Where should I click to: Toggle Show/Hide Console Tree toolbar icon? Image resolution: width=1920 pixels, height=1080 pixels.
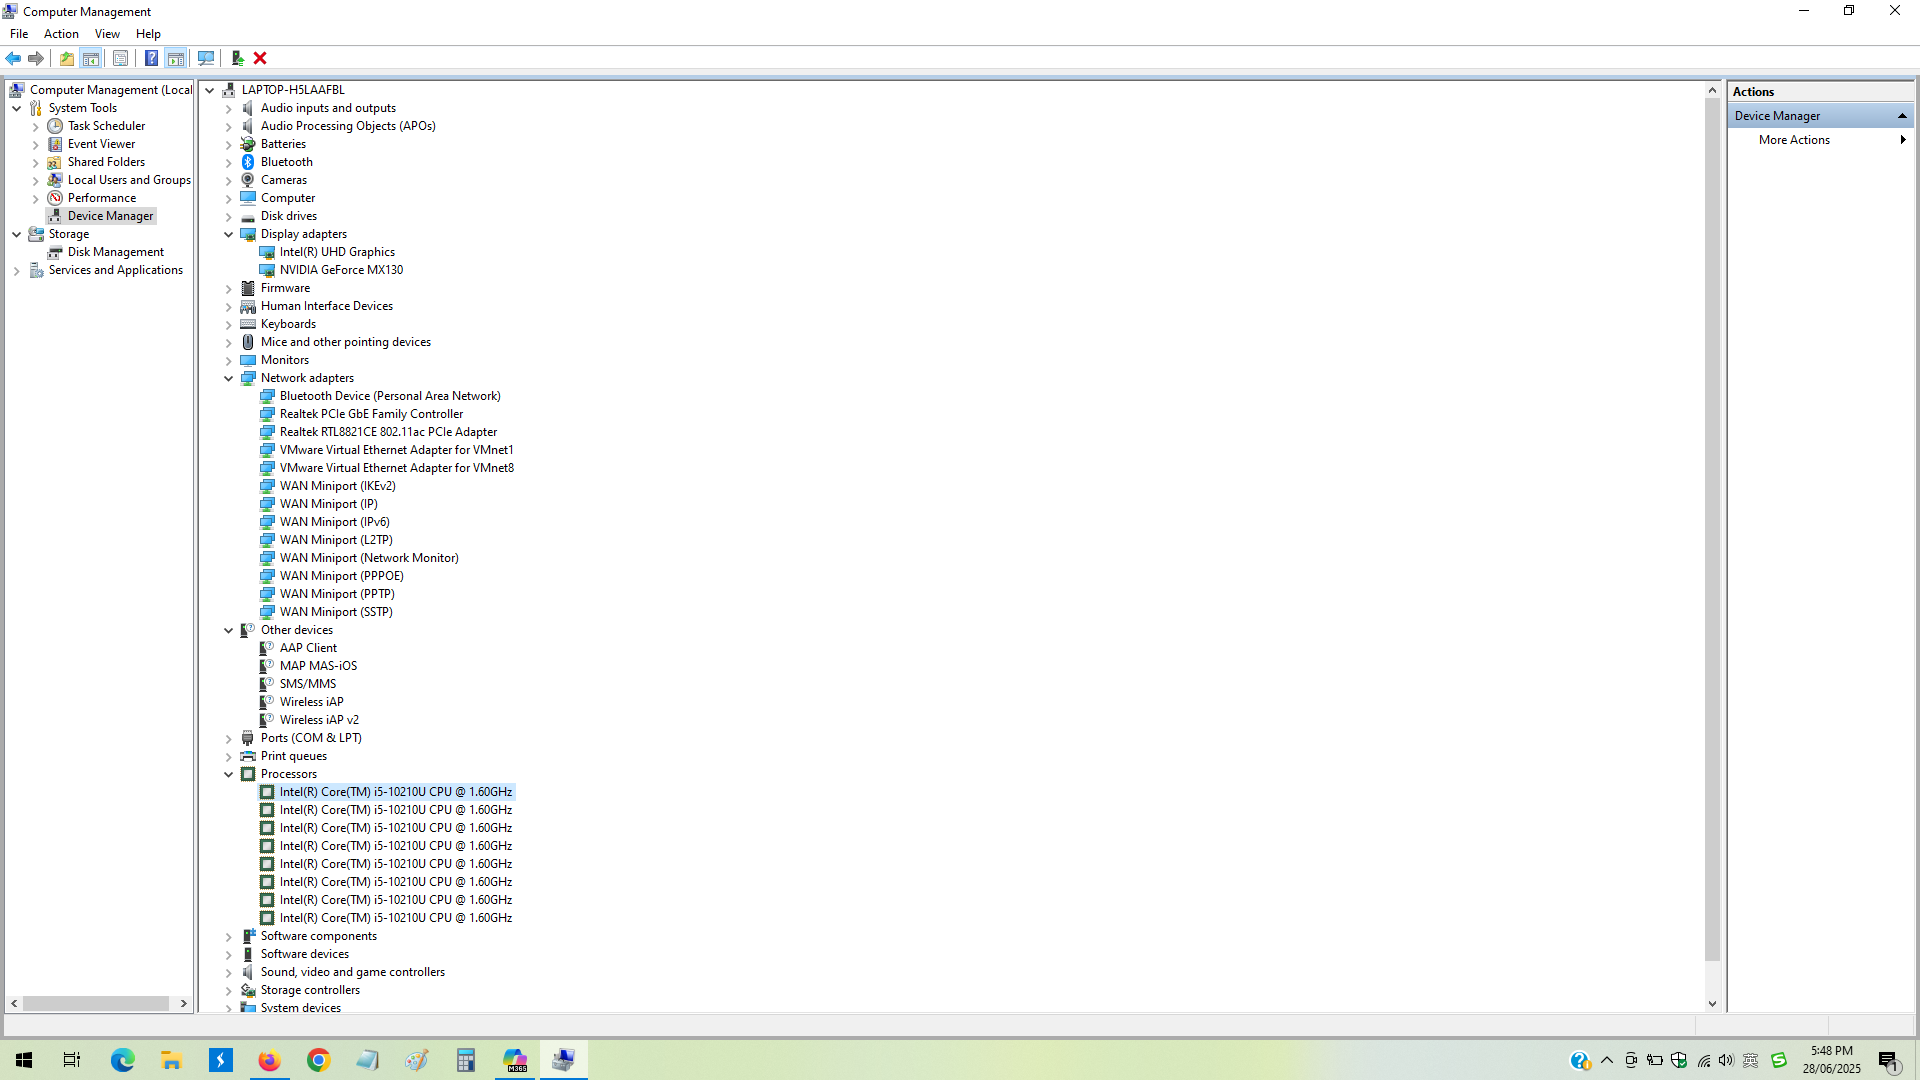91,58
